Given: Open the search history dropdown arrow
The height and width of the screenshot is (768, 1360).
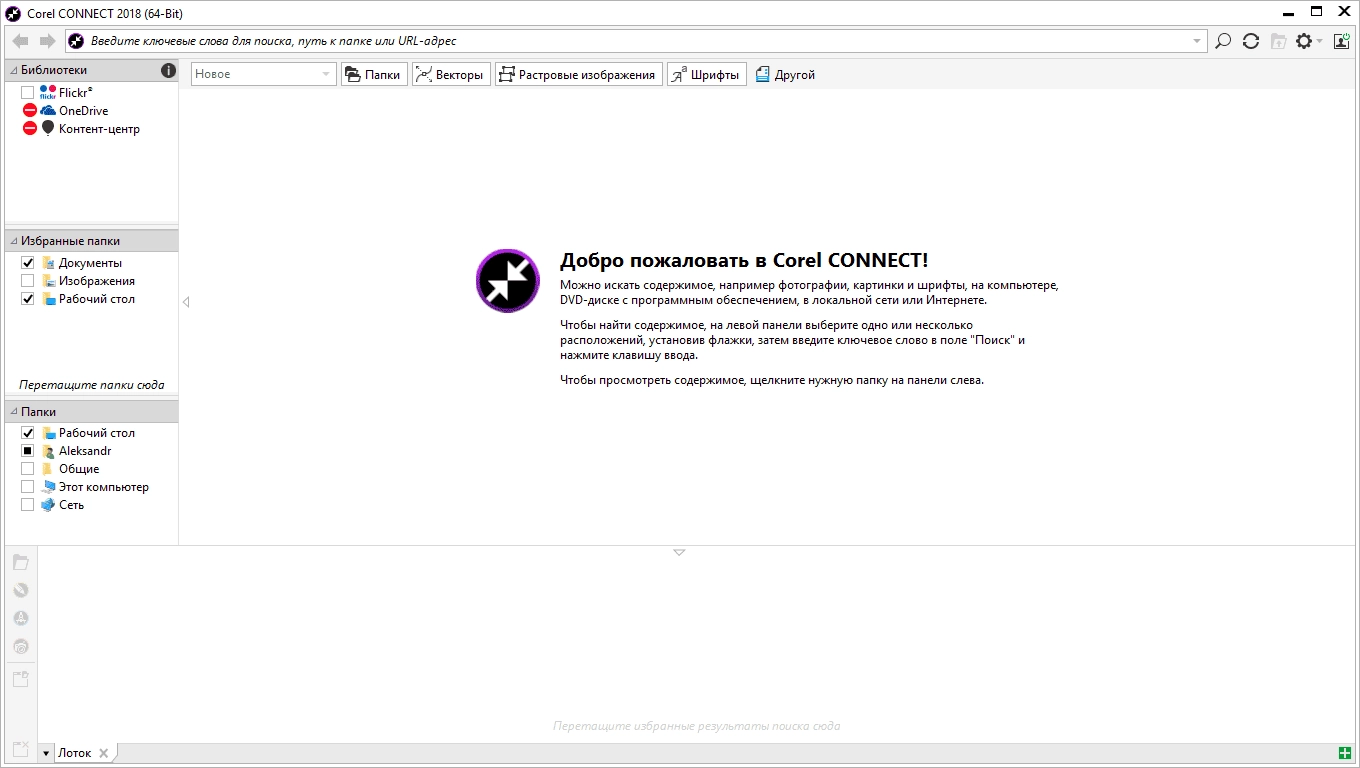Looking at the screenshot, I should (x=1198, y=41).
